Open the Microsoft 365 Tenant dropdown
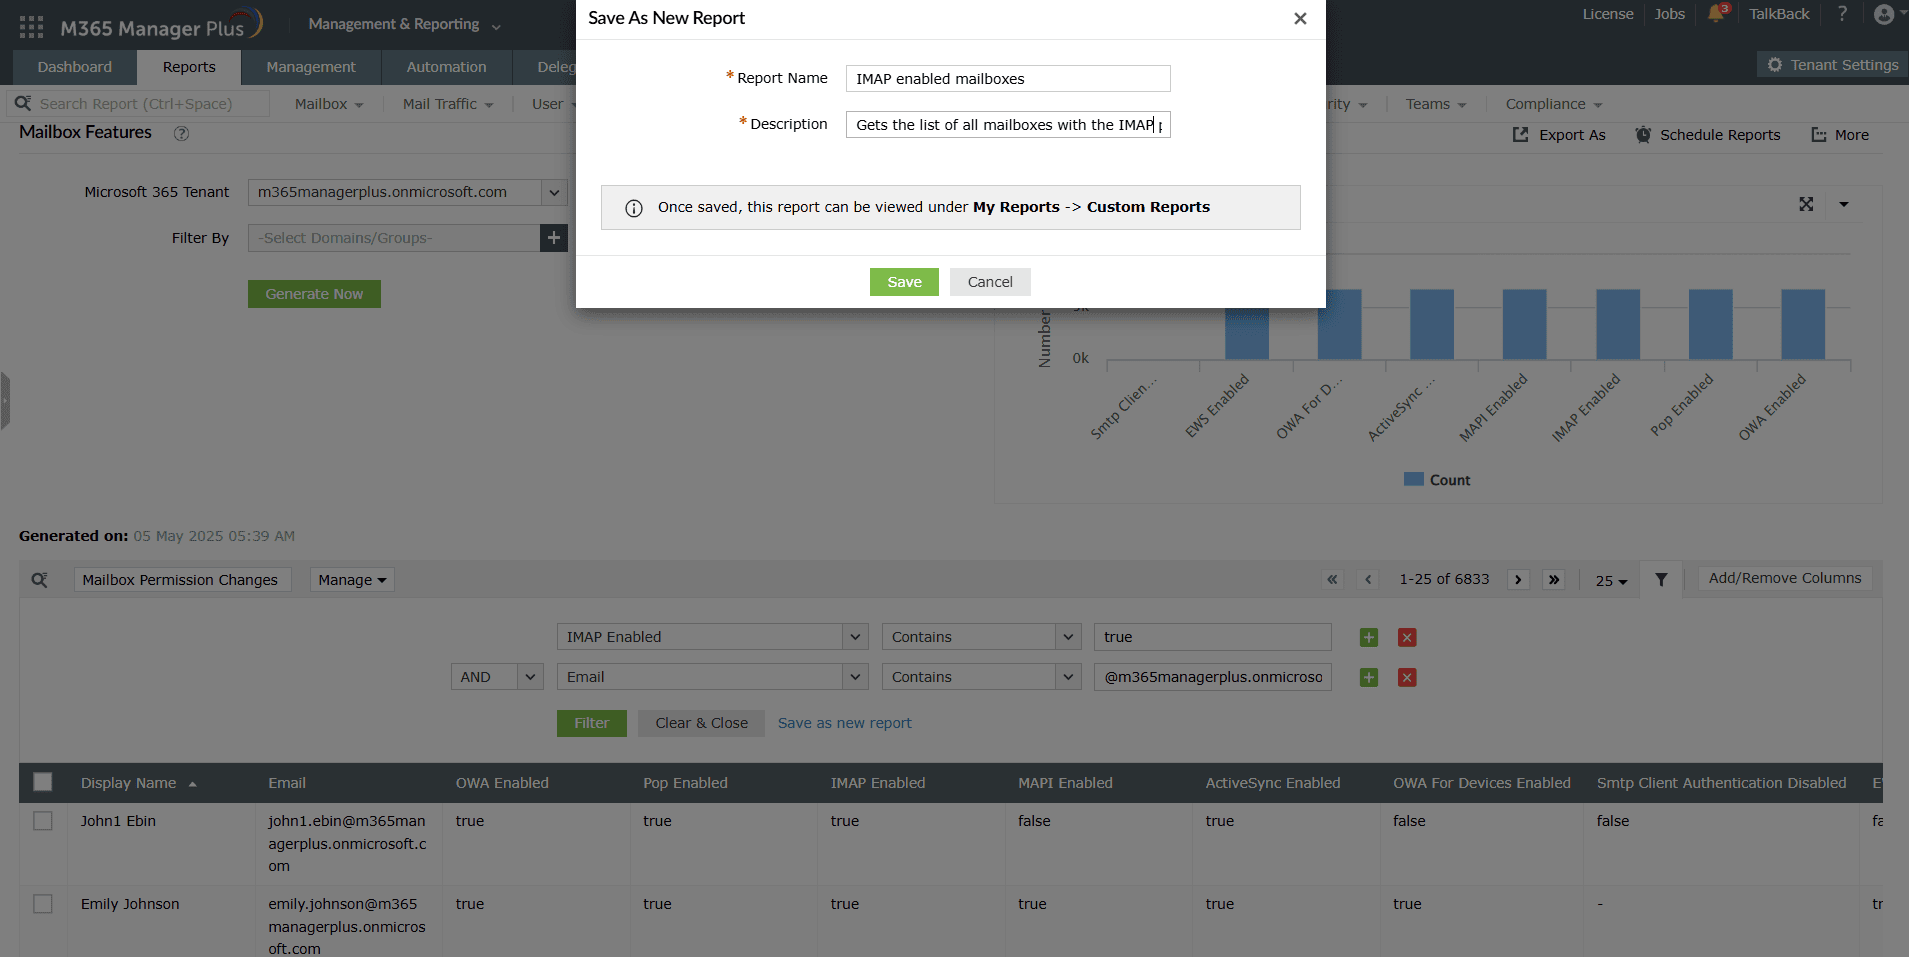This screenshot has width=1909, height=957. coord(552,192)
